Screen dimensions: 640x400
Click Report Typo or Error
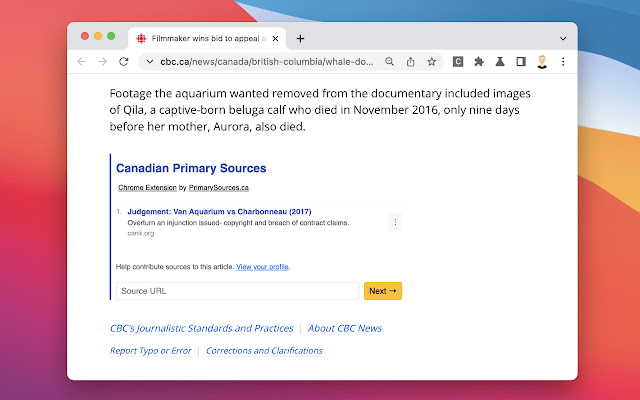[151, 351]
